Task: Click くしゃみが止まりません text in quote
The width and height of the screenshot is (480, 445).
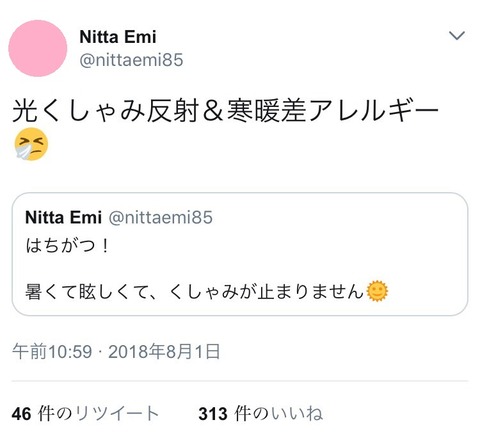Action: pos(266,292)
